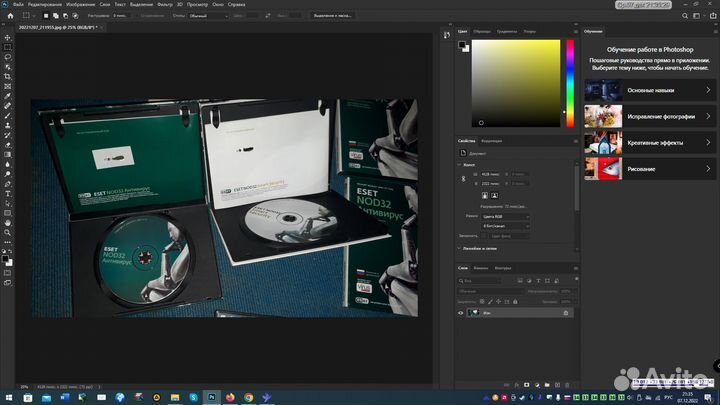
Task: Open the bit depth dropdown
Action: pyautogui.click(x=505, y=226)
